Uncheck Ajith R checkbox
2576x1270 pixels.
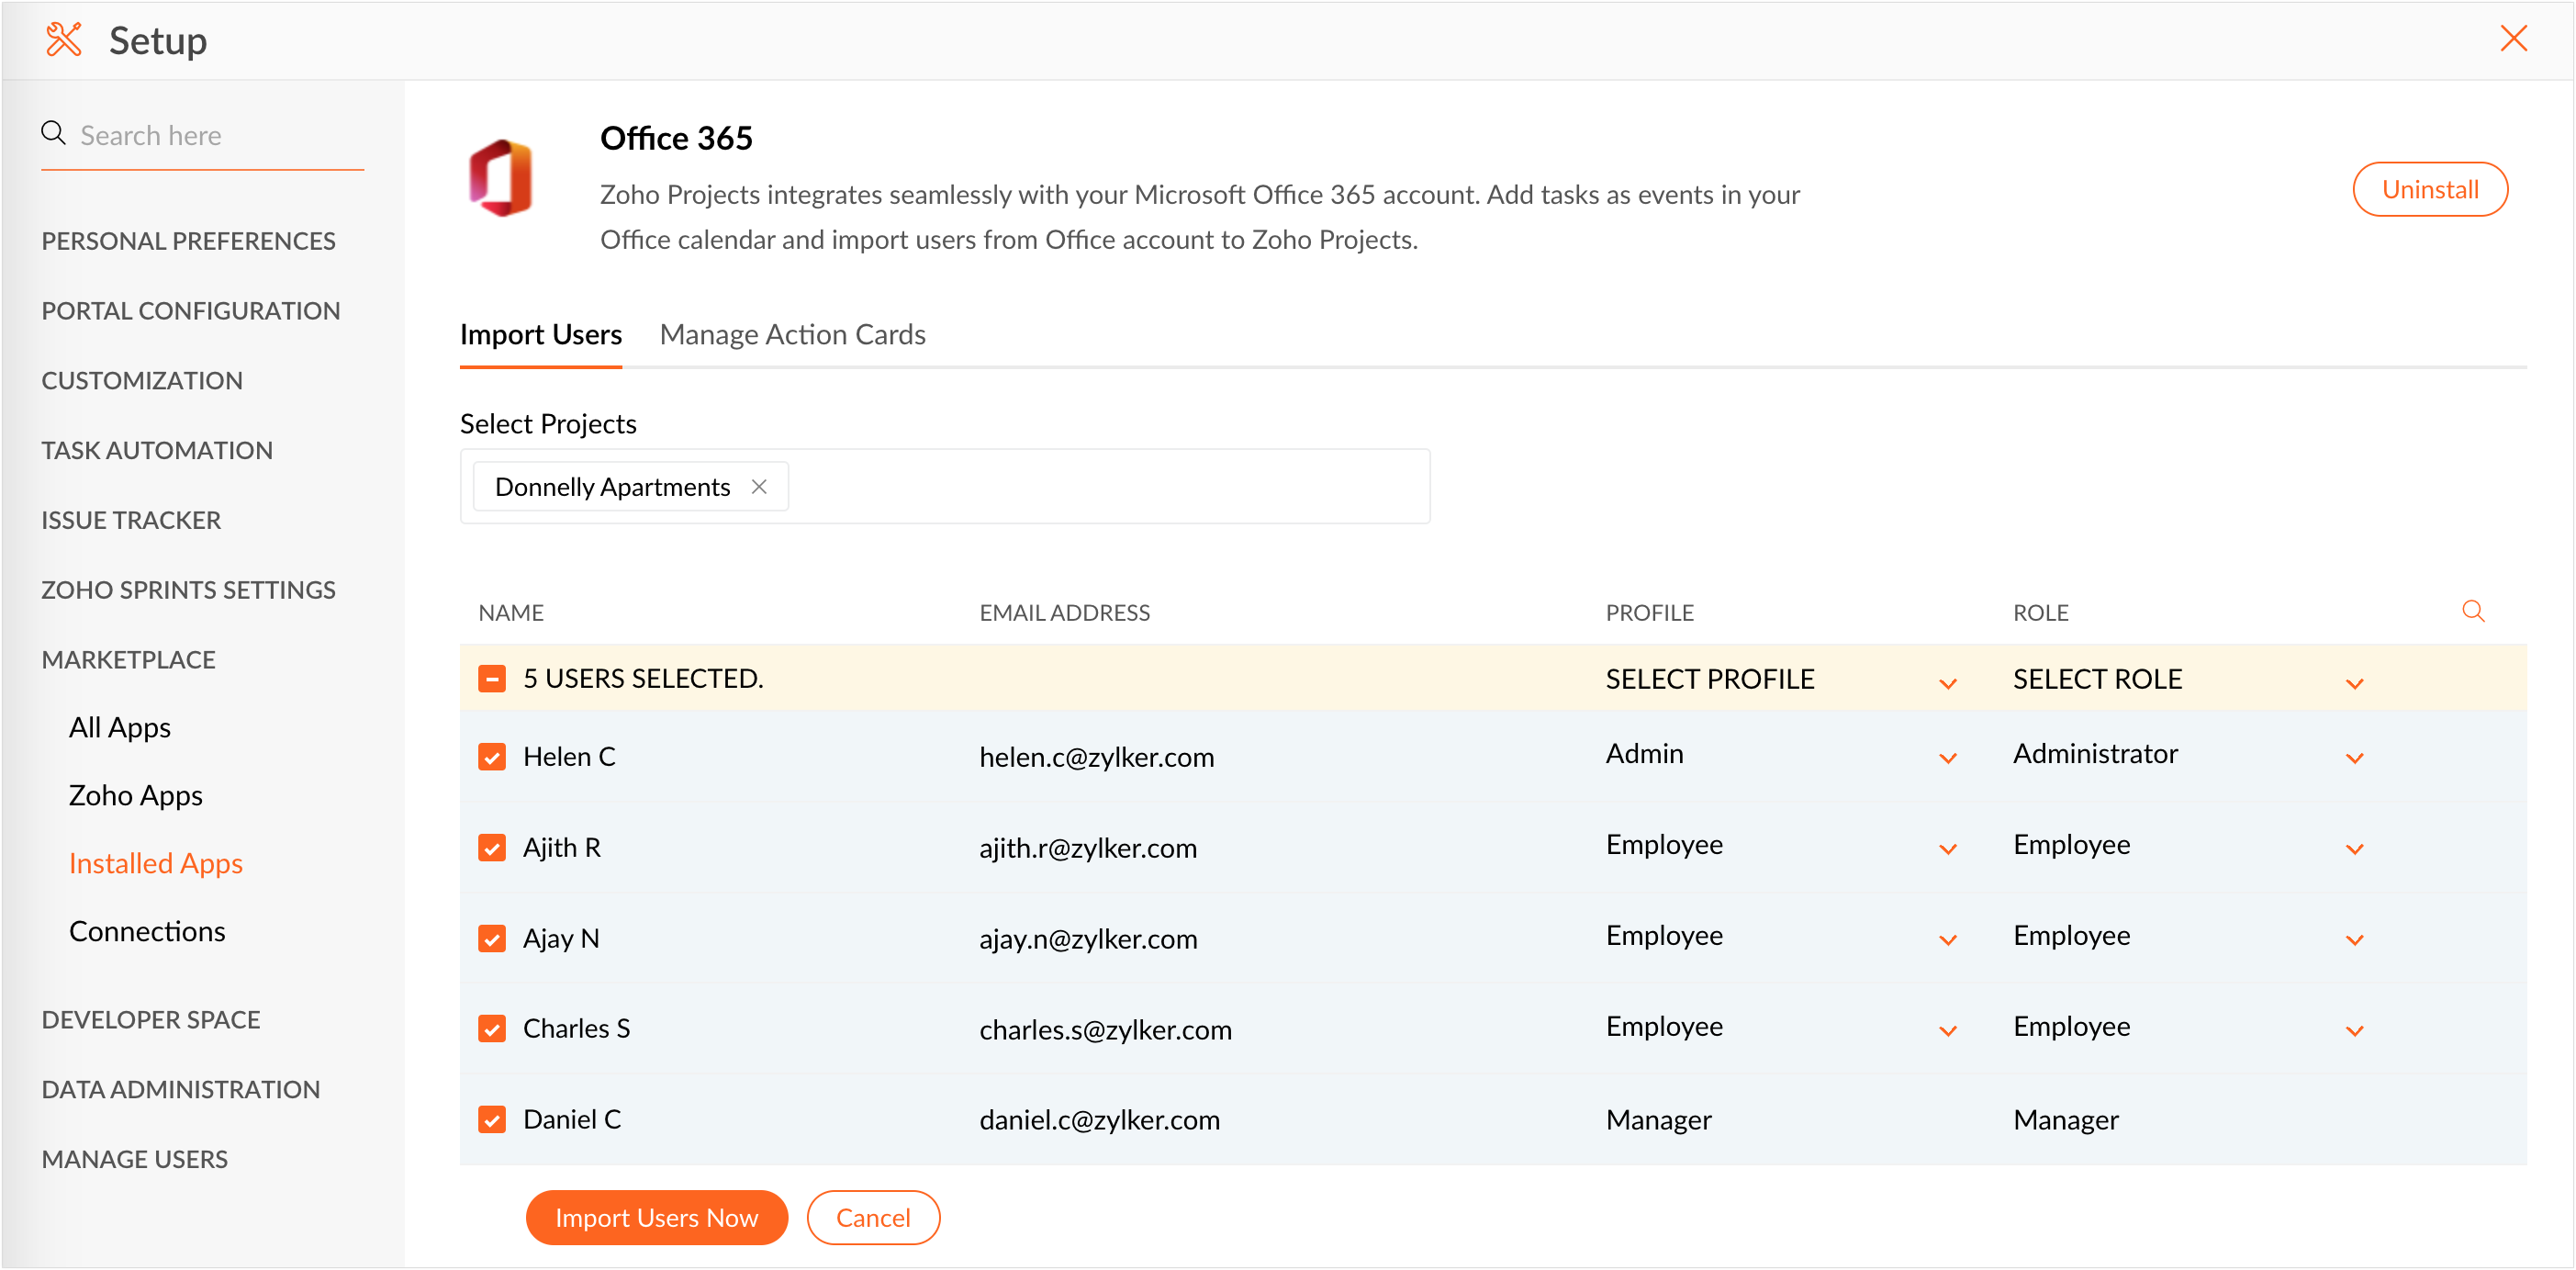pos(492,848)
